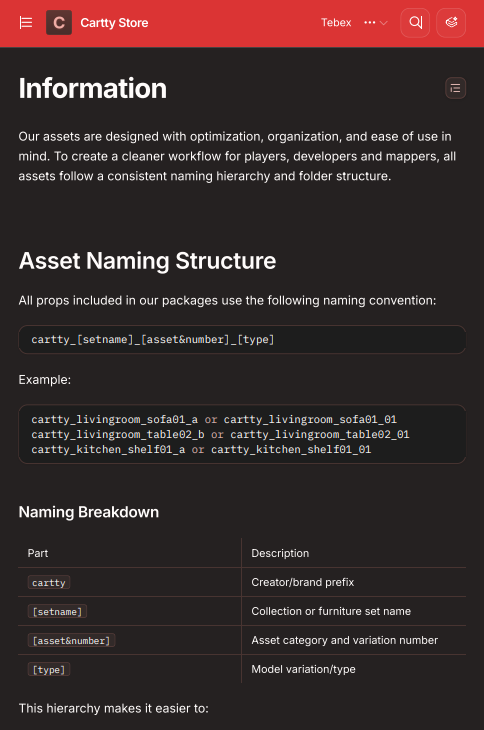484x730 pixels.
Task: Open the search icon button
Action: pyautogui.click(x=415, y=23)
